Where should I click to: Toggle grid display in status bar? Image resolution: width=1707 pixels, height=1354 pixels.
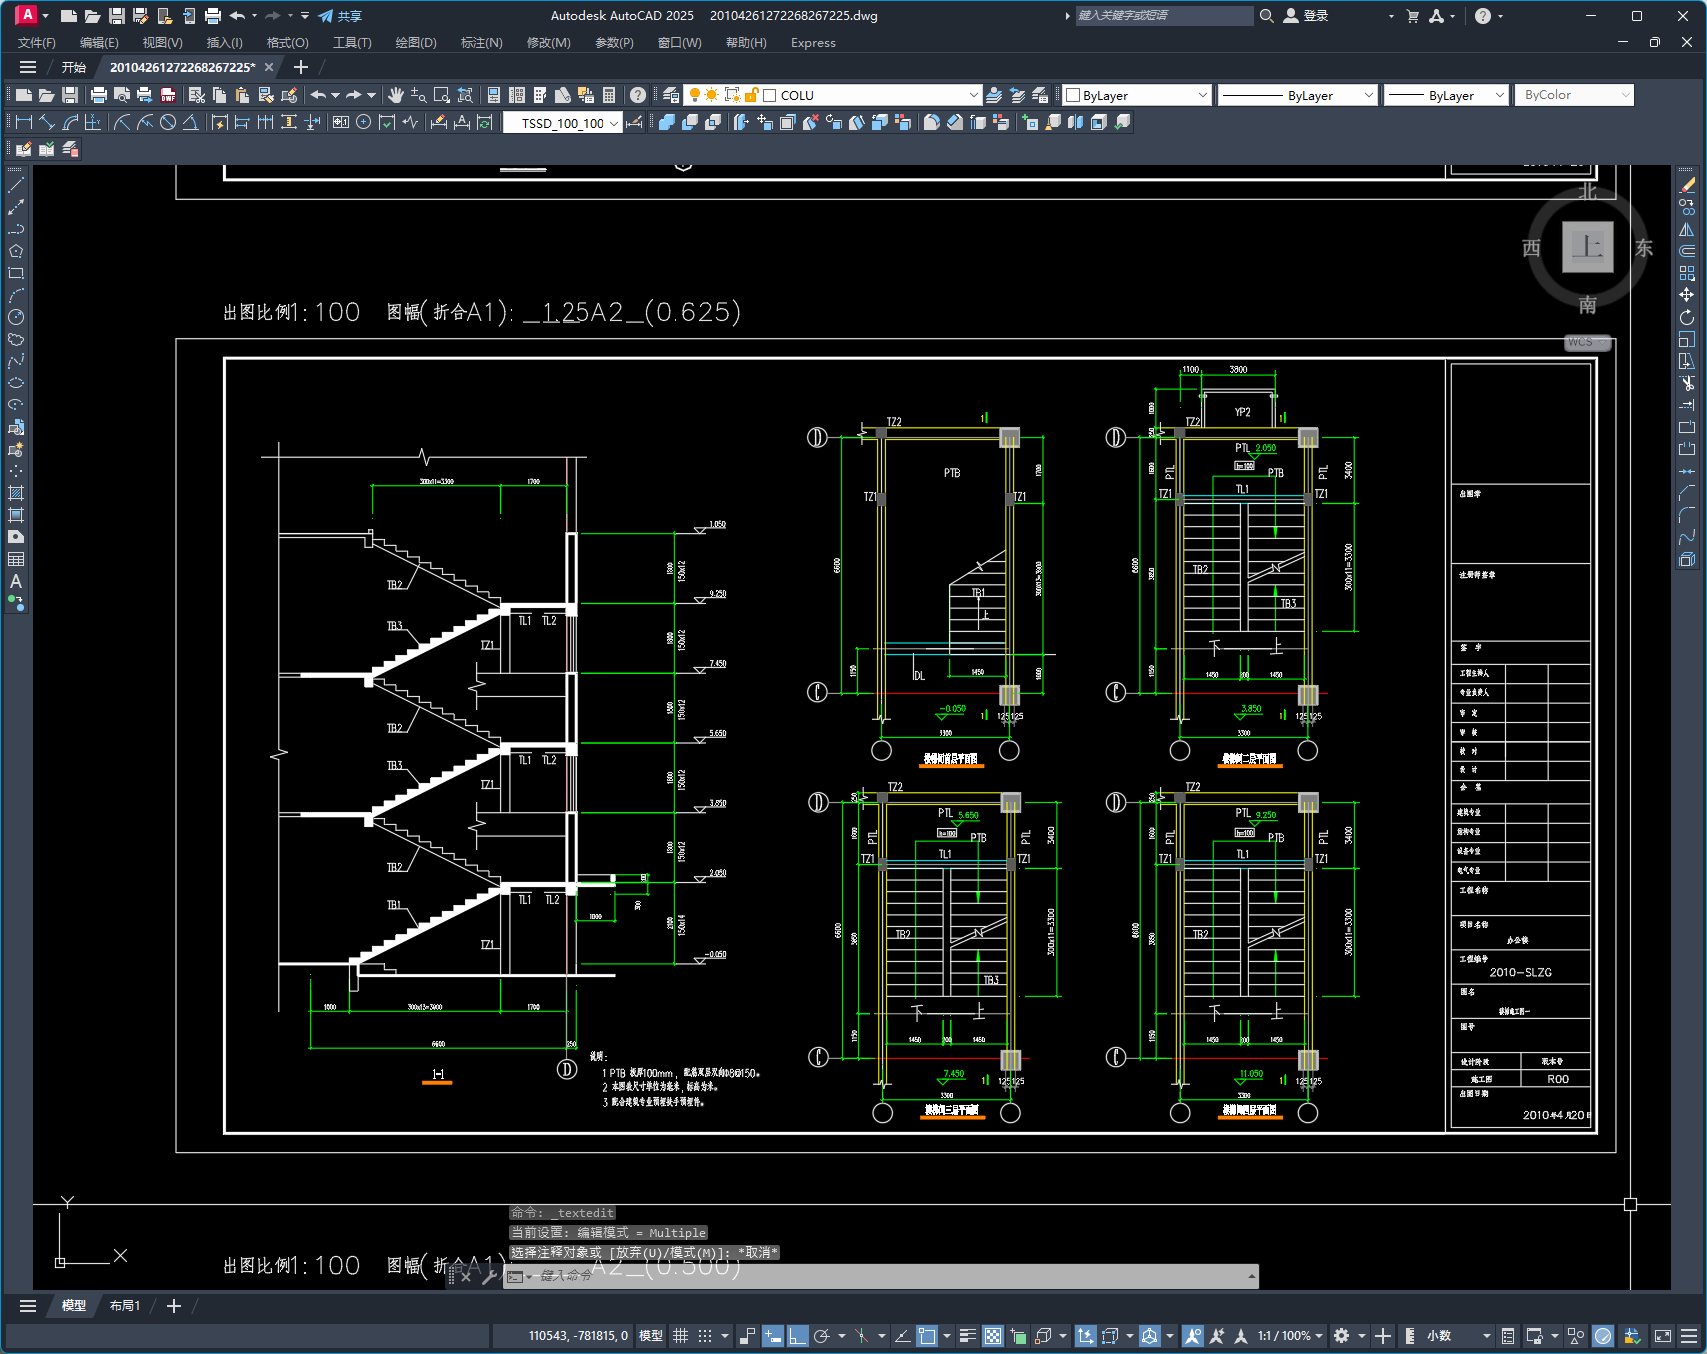681,1336
